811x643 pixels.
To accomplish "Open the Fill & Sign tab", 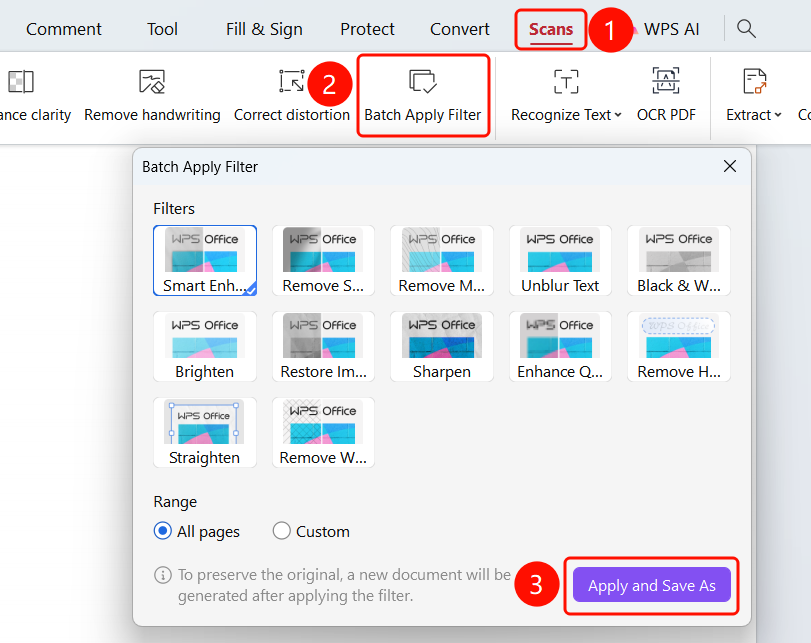I will [264, 29].
